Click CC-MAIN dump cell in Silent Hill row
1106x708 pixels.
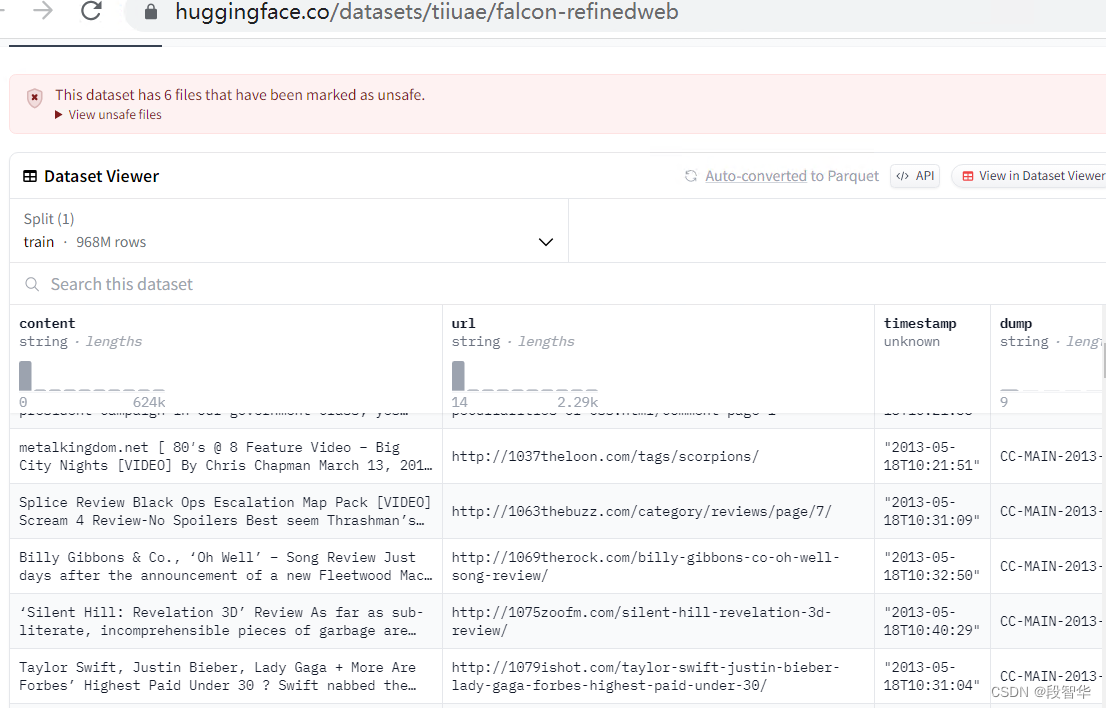click(x=1048, y=621)
